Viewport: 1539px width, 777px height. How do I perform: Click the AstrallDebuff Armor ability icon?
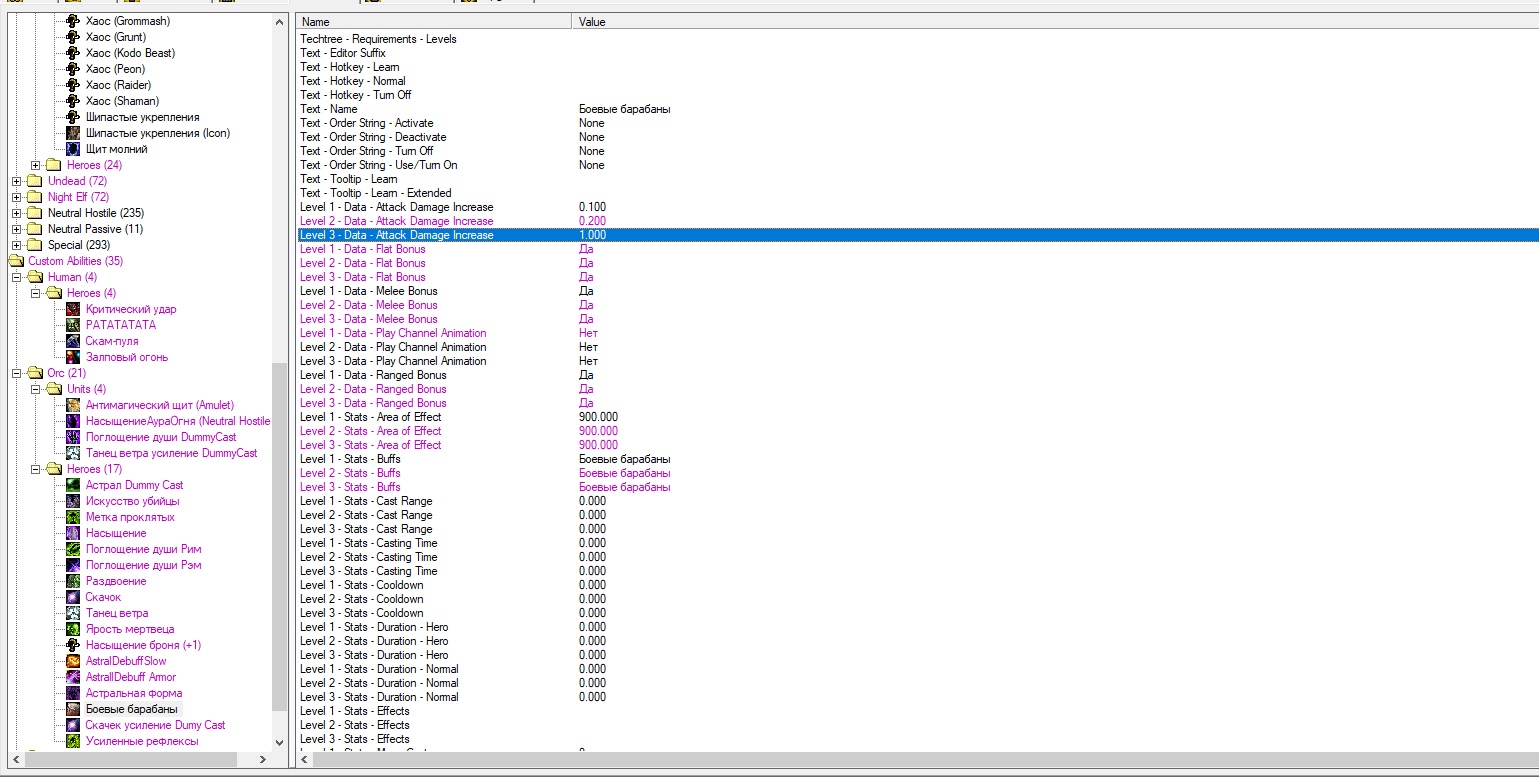point(73,677)
